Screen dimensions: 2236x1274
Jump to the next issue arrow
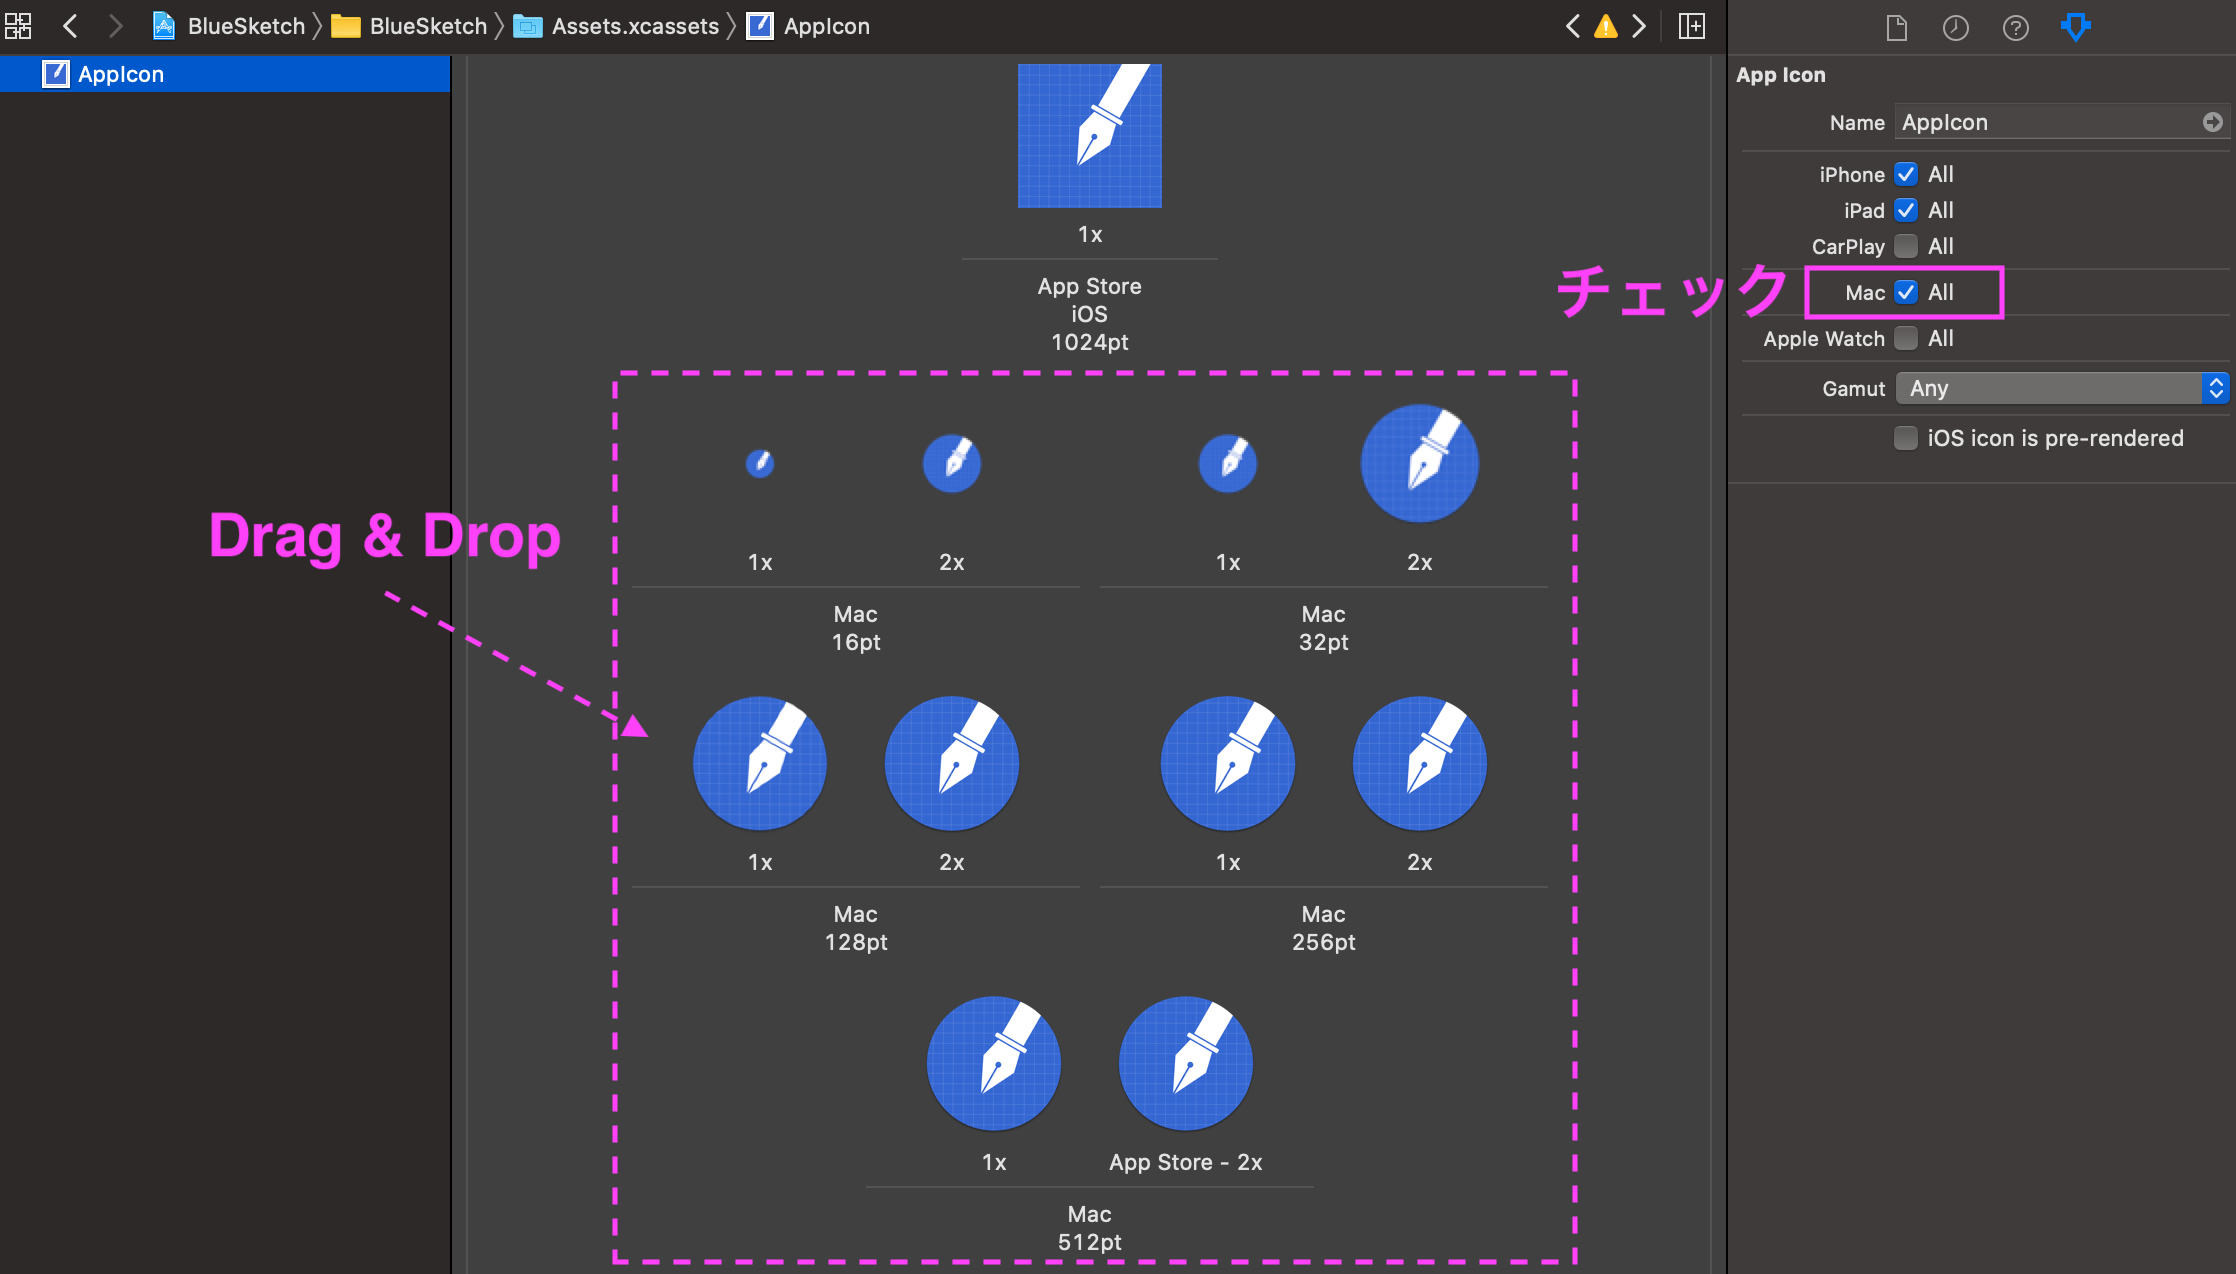pos(1639,26)
